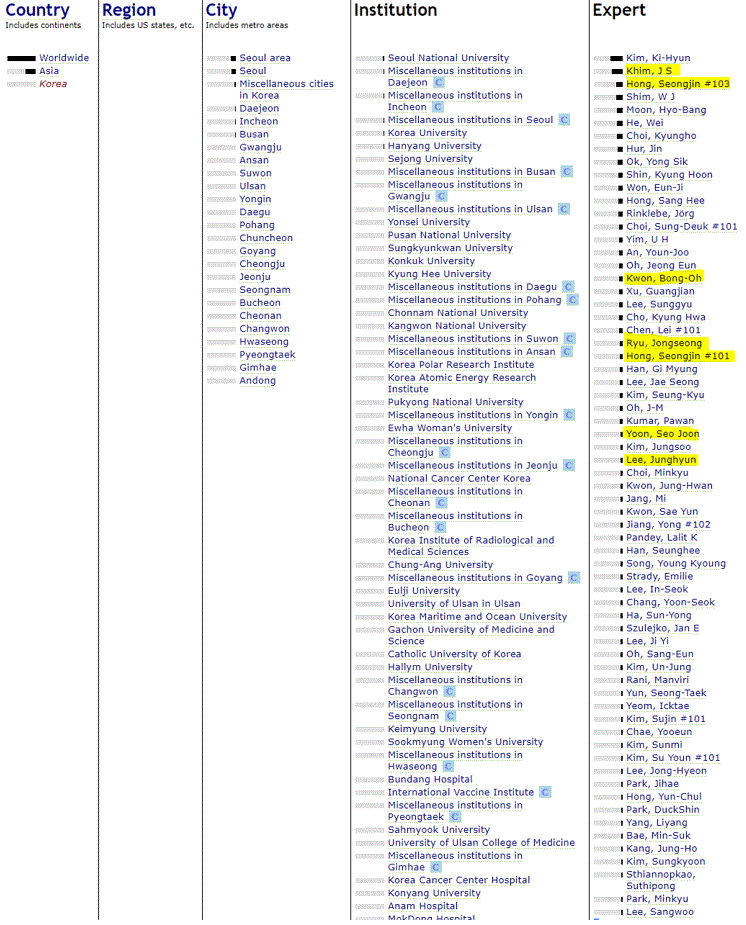Click the C icon next to Miscellaneous institutions in Cheonan
This screenshot has height=925, width=746.
pyautogui.click(x=441, y=503)
